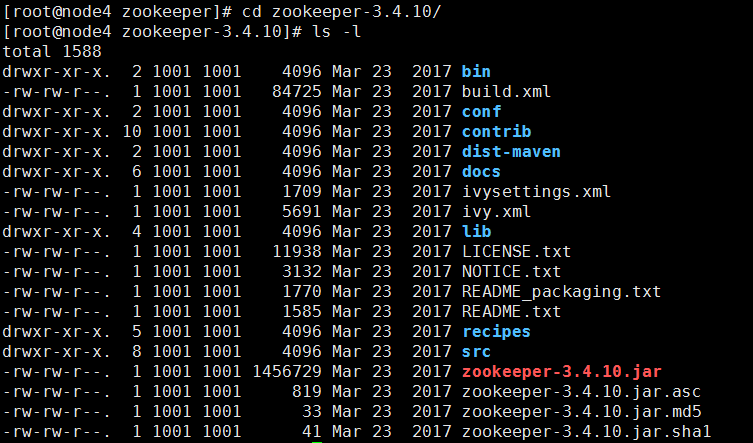Click the contrib directory name

point(497,132)
